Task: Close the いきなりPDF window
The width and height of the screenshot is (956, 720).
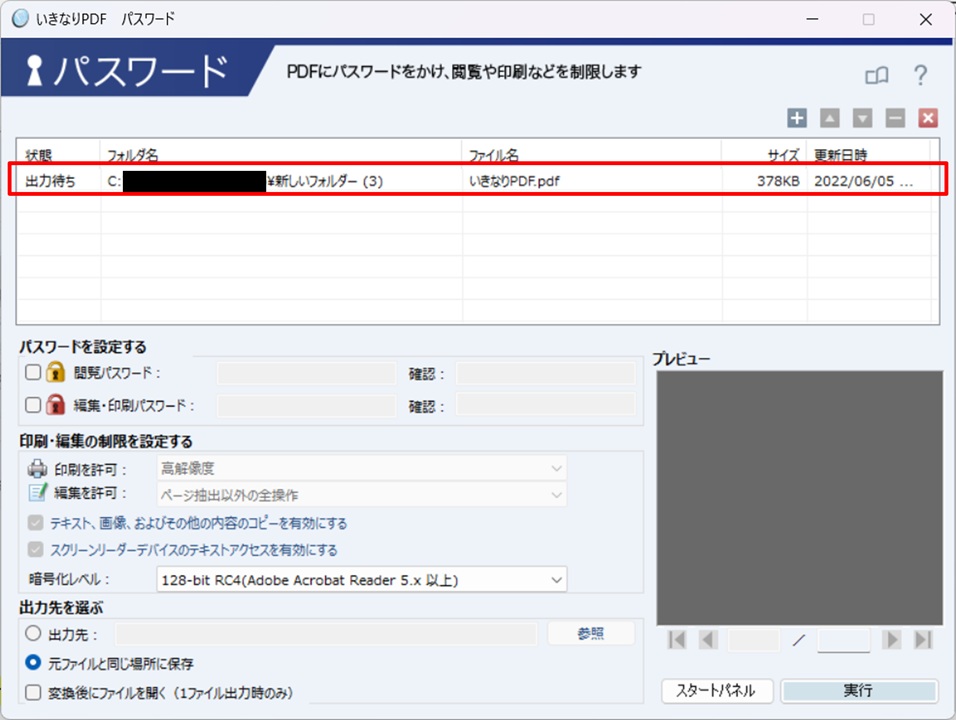Action: 926,19
